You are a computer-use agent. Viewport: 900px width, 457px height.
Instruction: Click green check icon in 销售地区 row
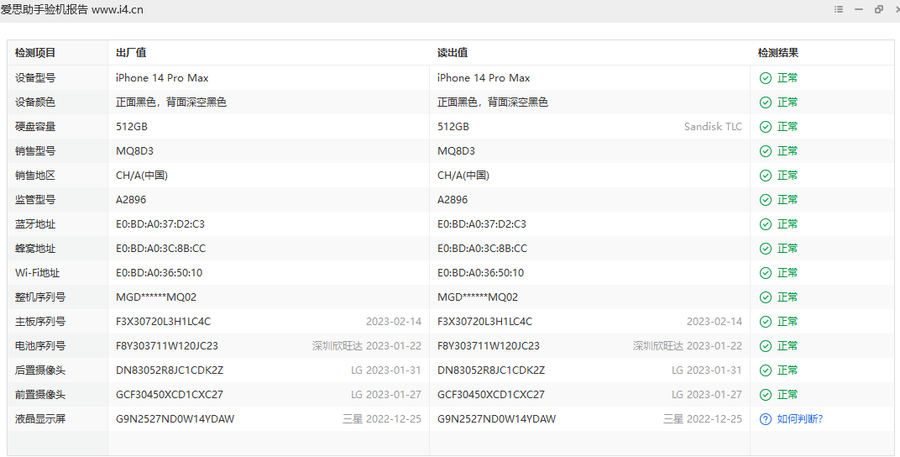click(x=765, y=176)
